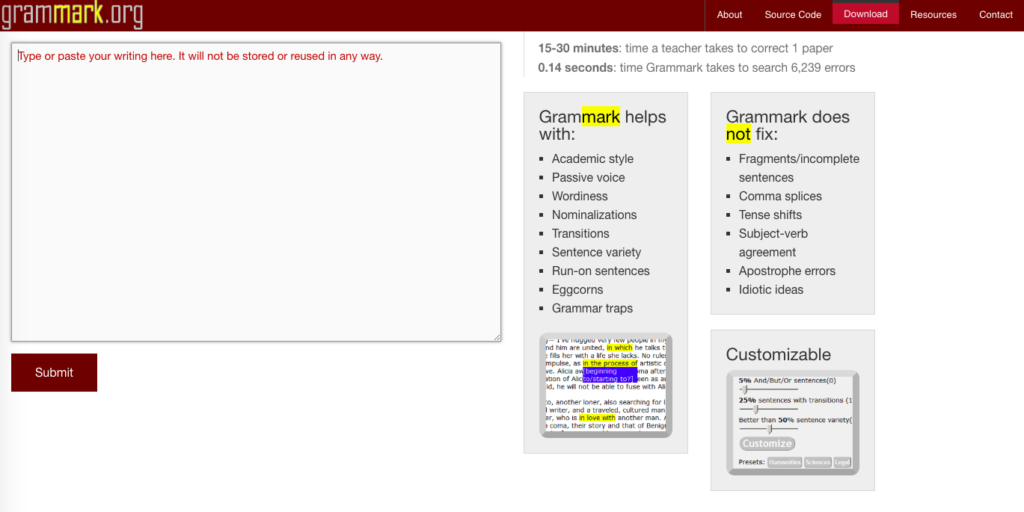Choose the Legal preset
This screenshot has height=512, width=1024.
tap(842, 462)
